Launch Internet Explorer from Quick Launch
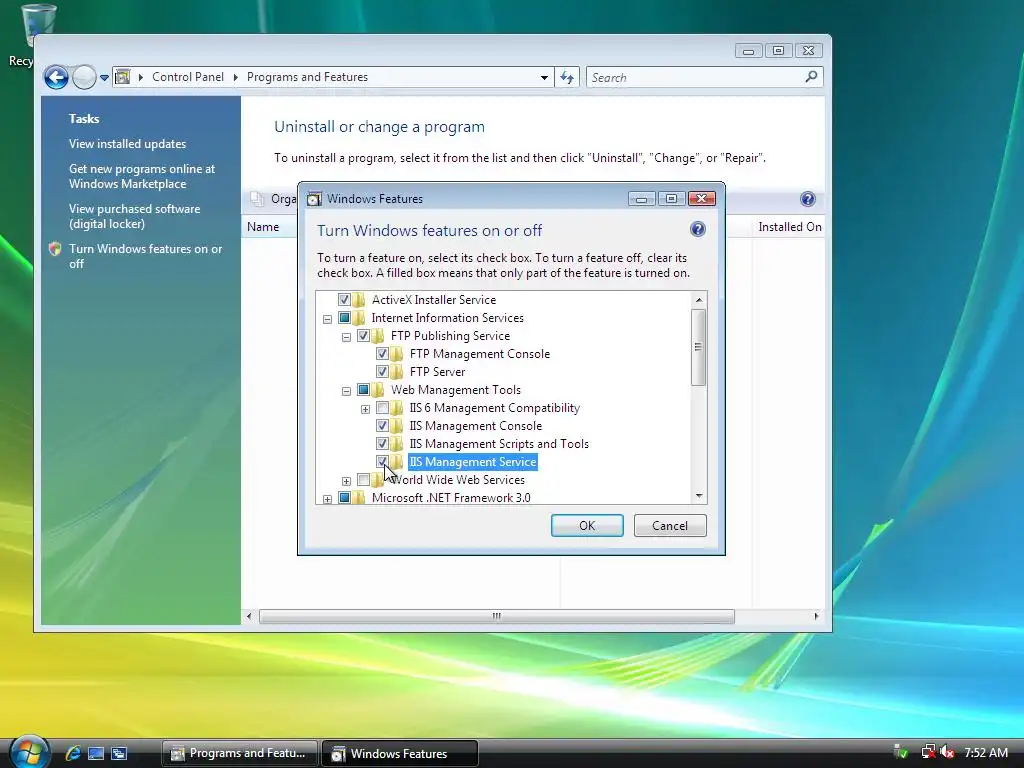The height and width of the screenshot is (768, 1024). pos(73,754)
